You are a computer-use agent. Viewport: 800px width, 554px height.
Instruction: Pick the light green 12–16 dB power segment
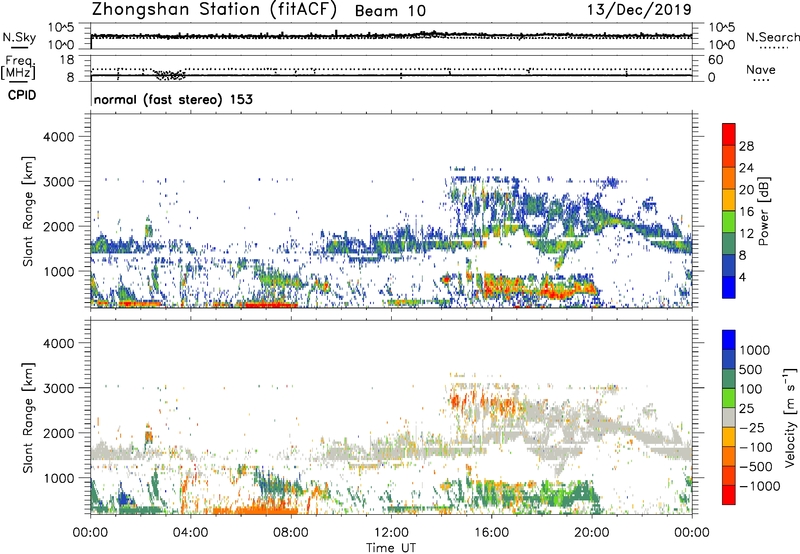[x=729, y=221]
